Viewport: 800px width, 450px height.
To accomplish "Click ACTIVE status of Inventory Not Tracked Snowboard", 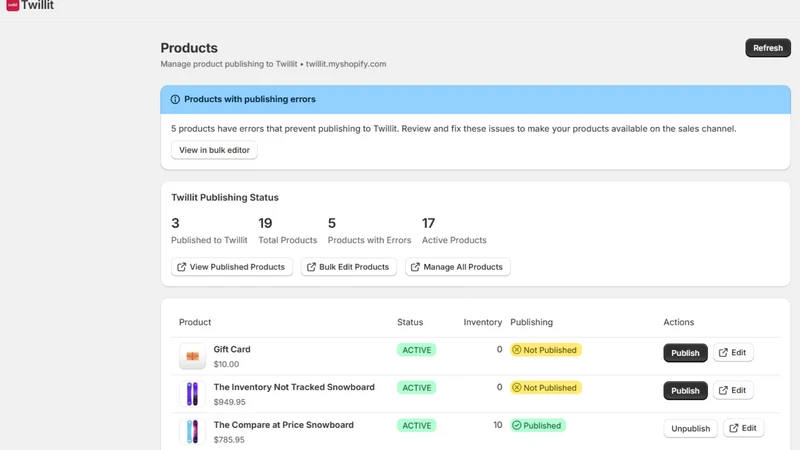I will [416, 388].
